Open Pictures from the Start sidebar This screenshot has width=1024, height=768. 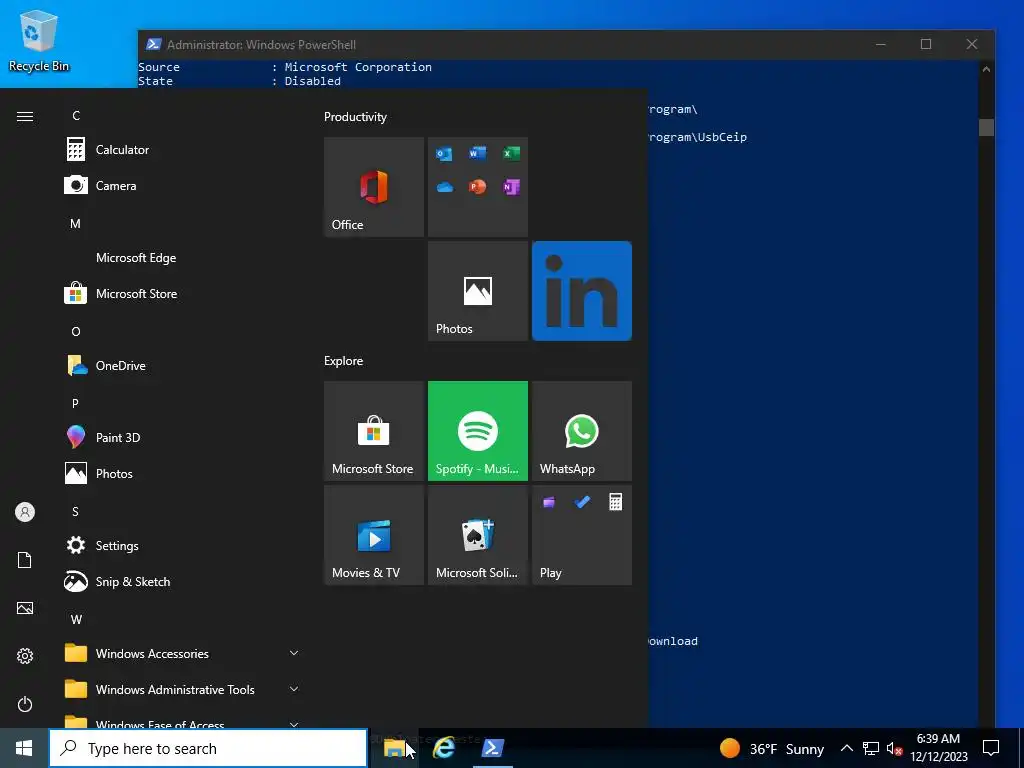pyautogui.click(x=25, y=608)
